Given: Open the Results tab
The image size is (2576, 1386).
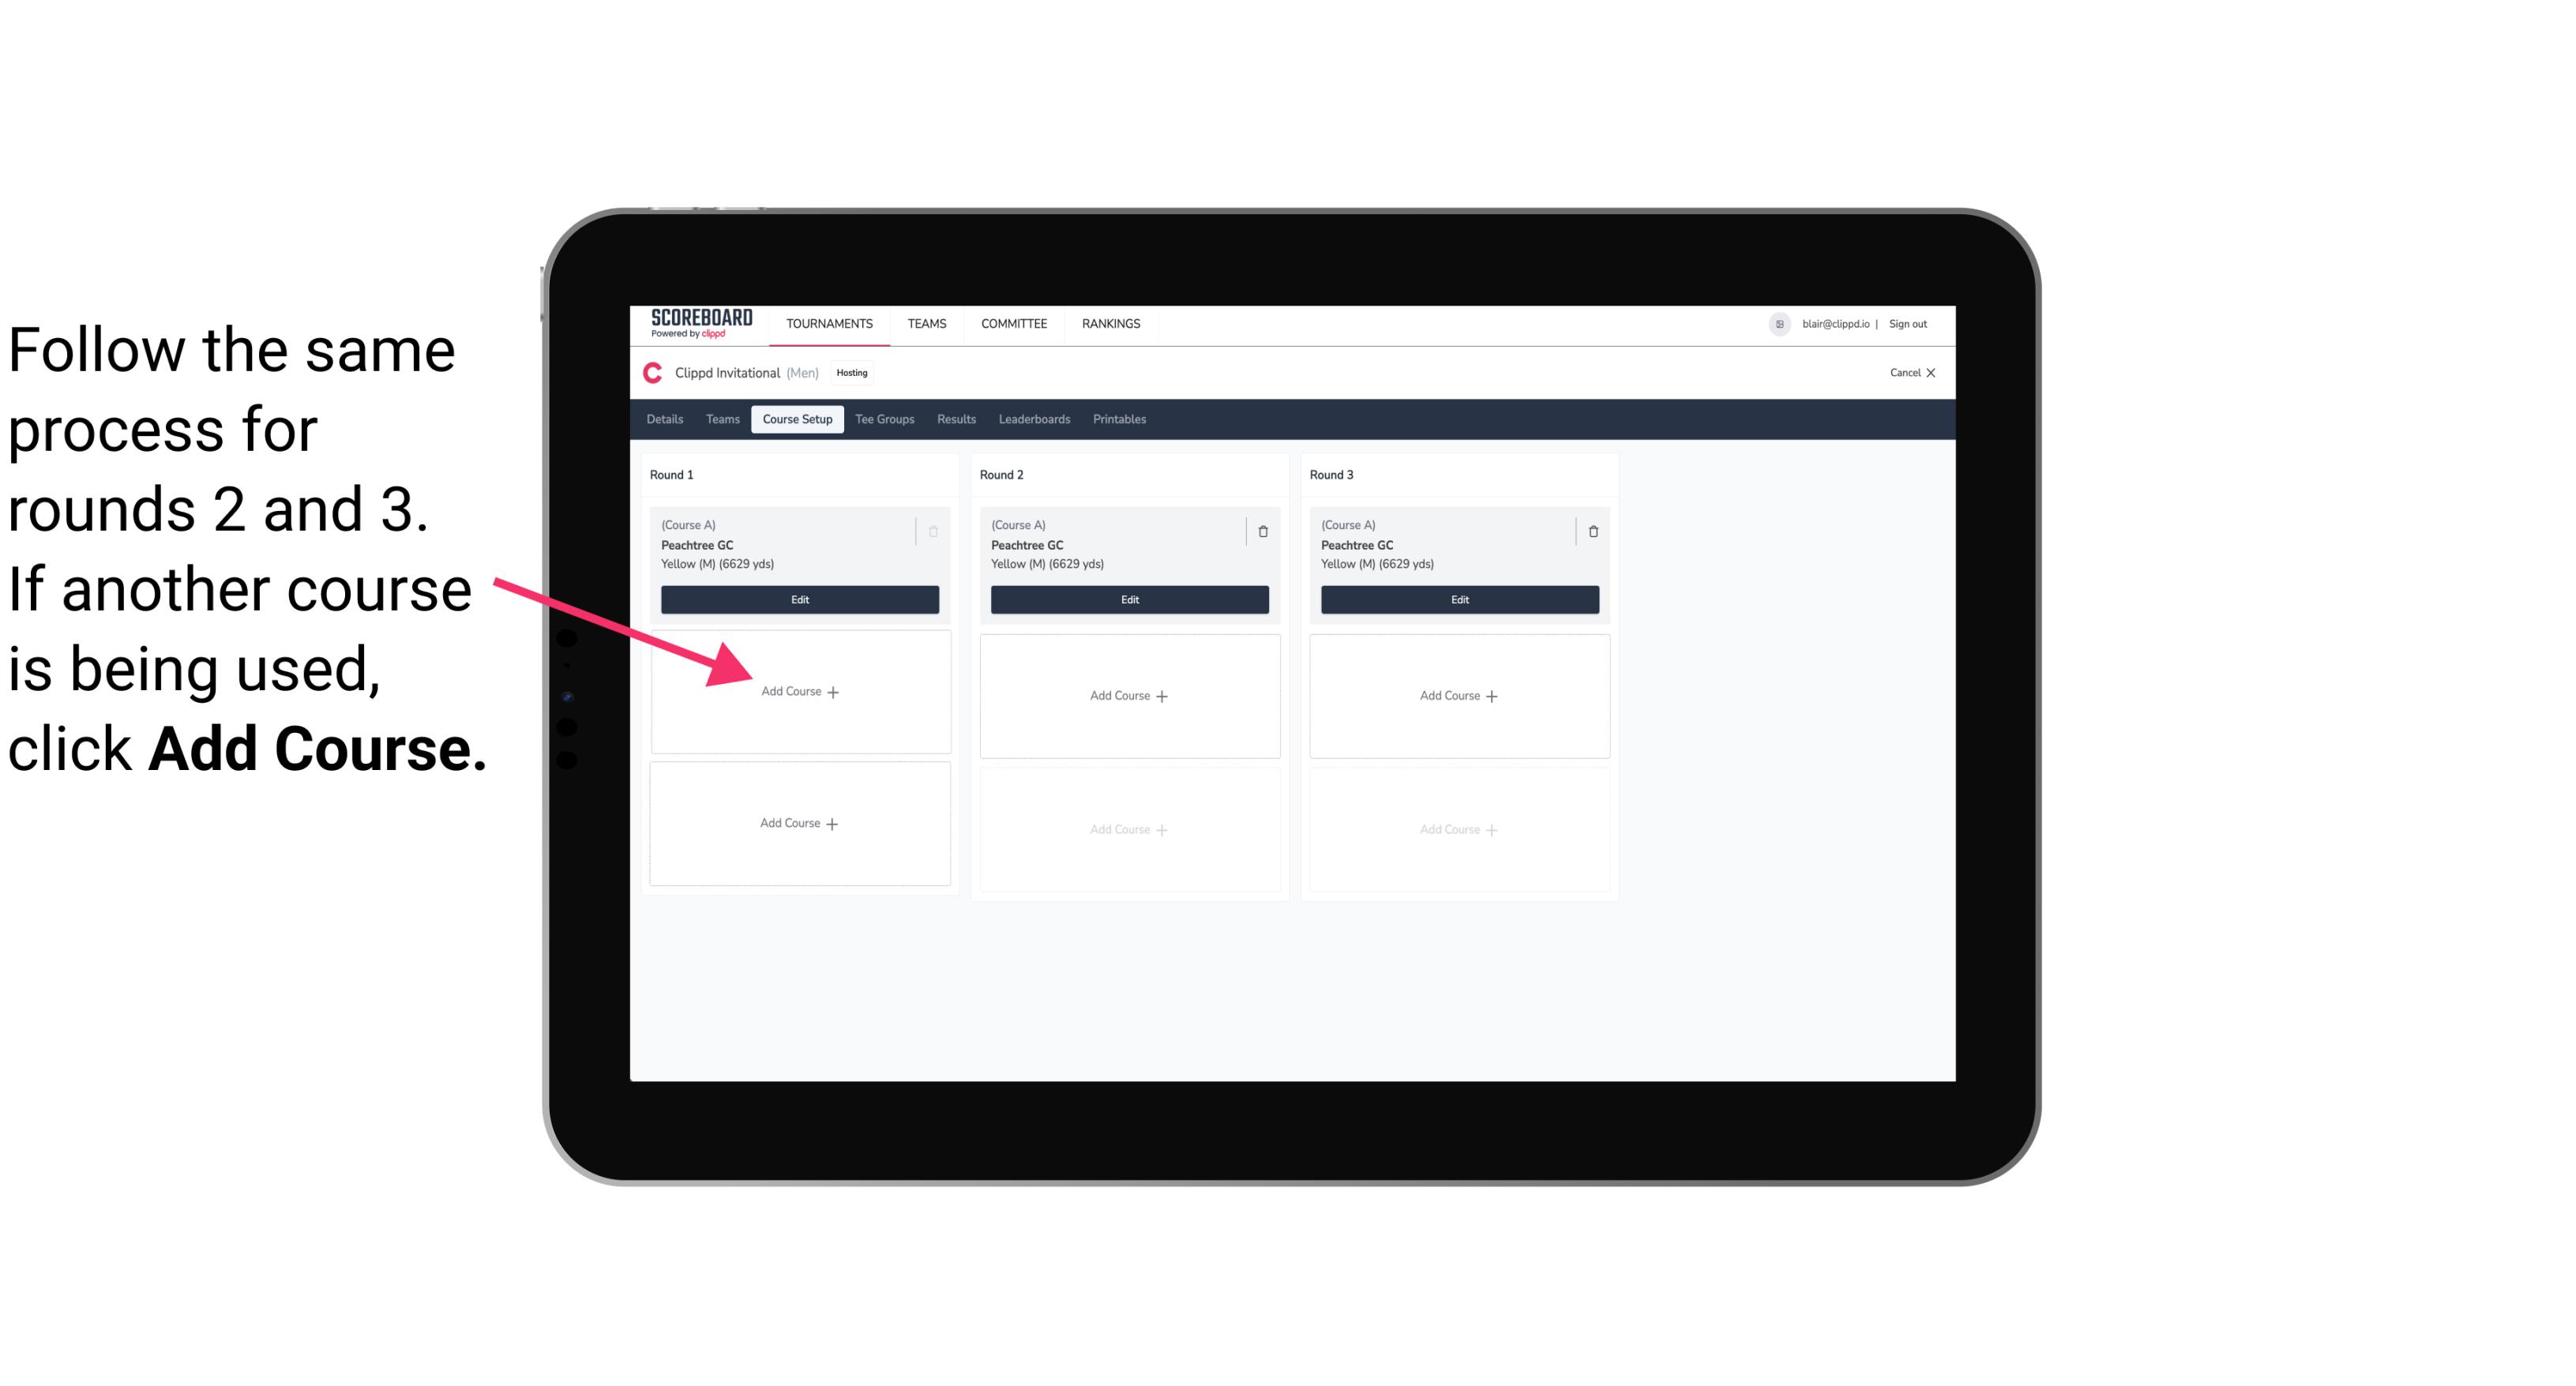Looking at the screenshot, I should (x=956, y=420).
